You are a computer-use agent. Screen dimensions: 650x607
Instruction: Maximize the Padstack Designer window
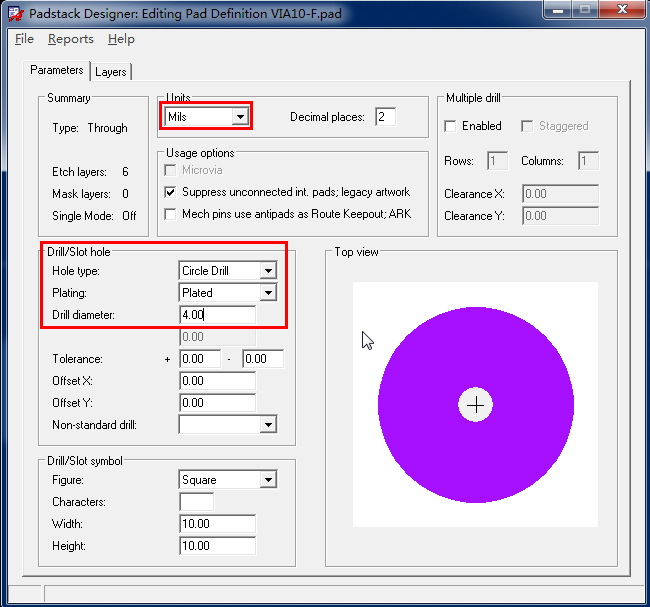(585, 10)
